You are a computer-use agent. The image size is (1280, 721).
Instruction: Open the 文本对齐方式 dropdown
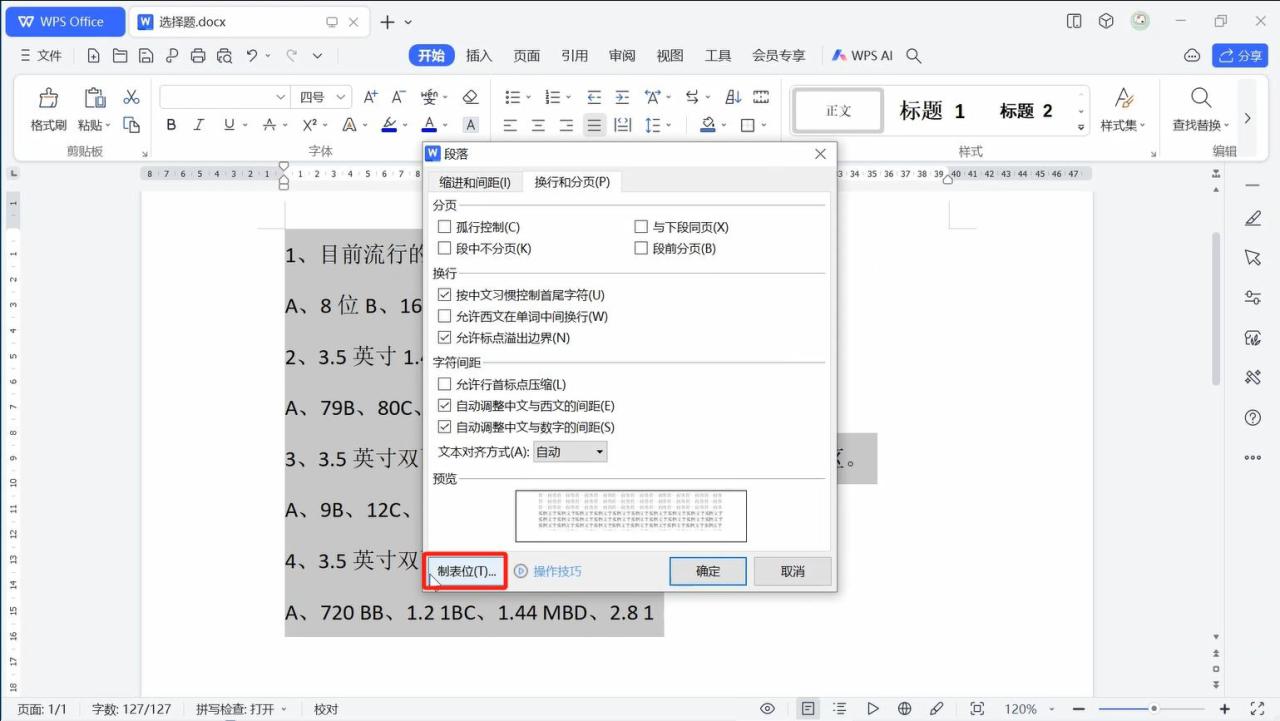coord(570,452)
